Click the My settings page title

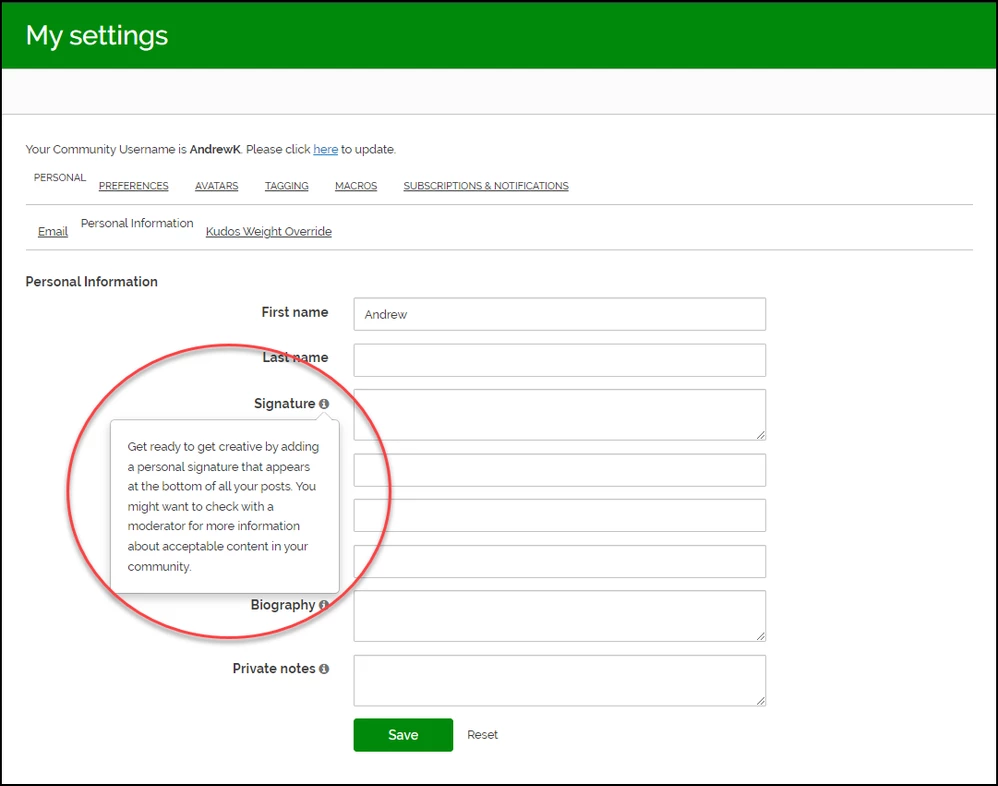(x=97, y=36)
